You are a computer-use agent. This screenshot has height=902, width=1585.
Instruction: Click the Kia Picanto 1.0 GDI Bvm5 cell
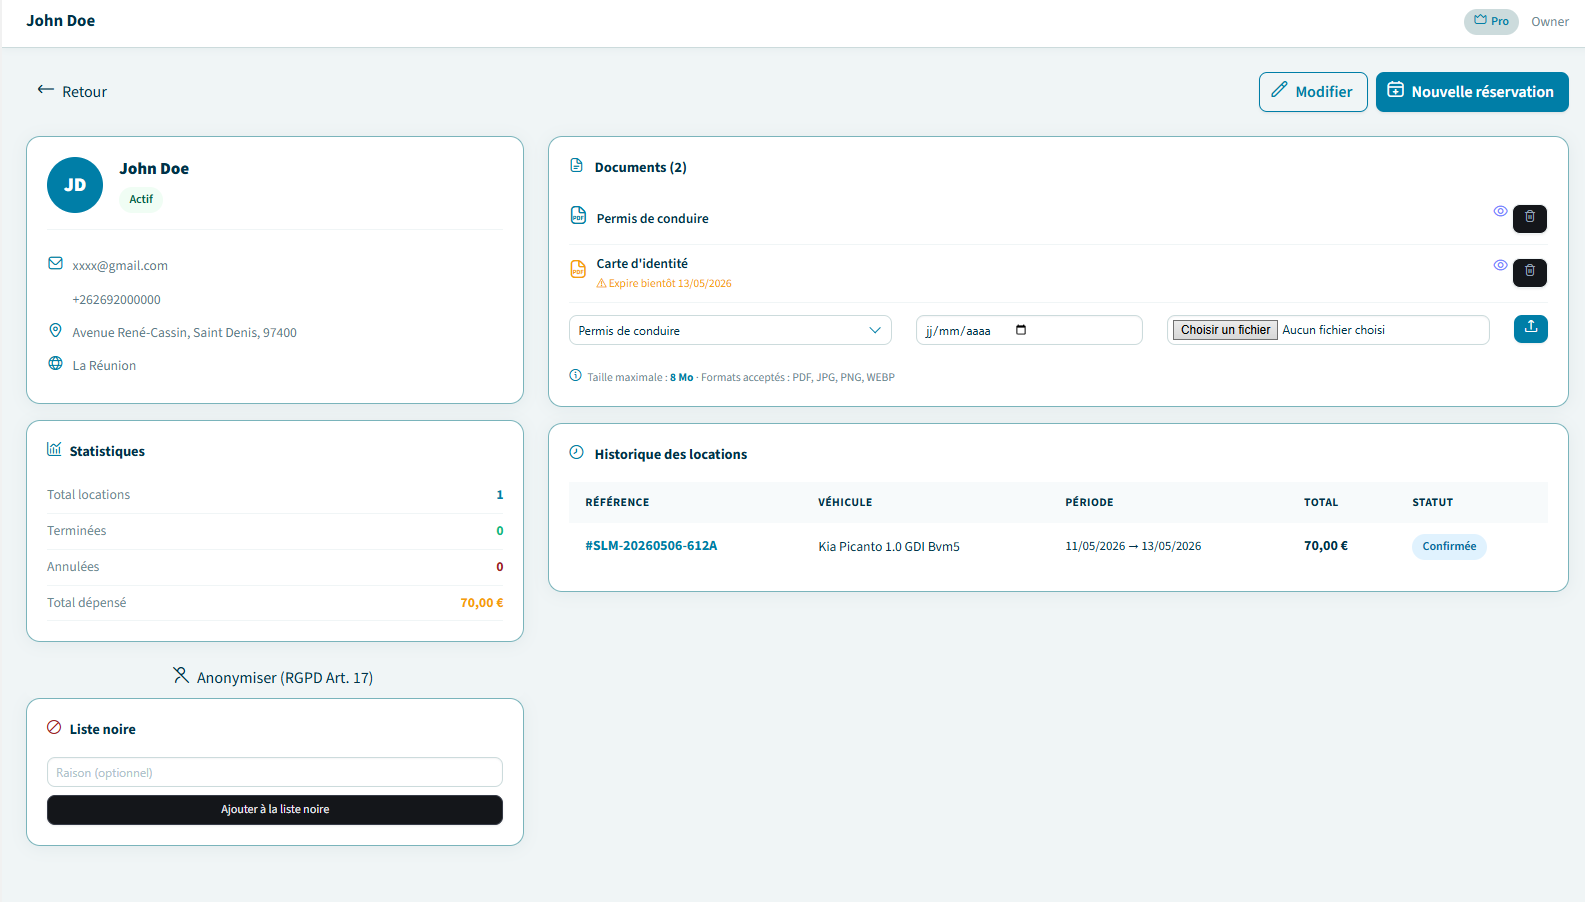(x=889, y=547)
